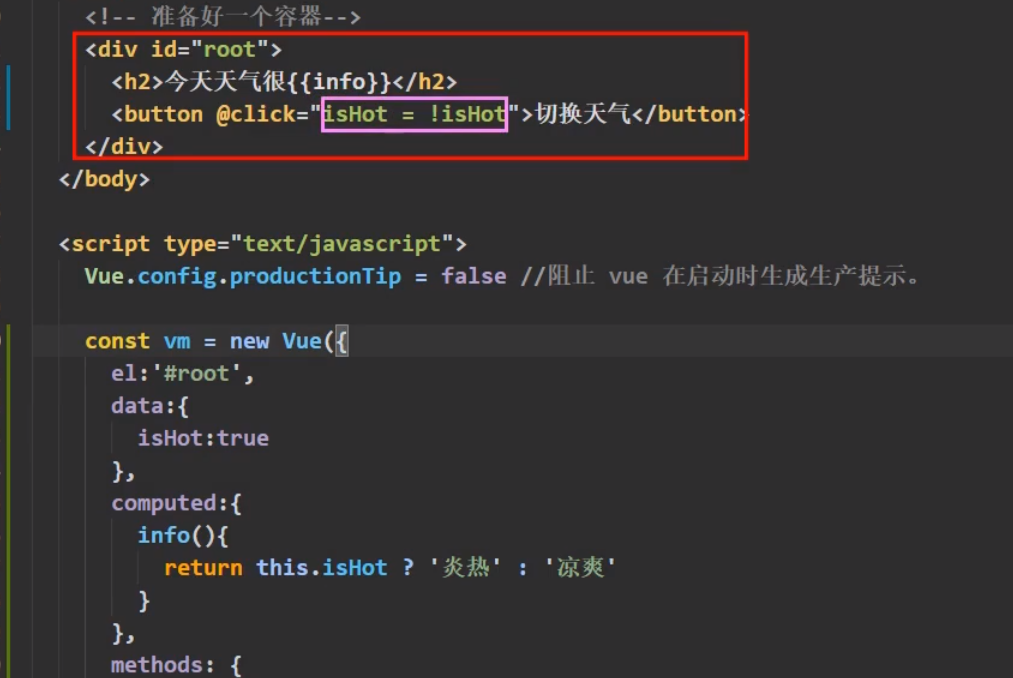Click the comment '阻止 vue 在启动时生成生产提示'
This screenshot has height=678, width=1013.
[720, 277]
